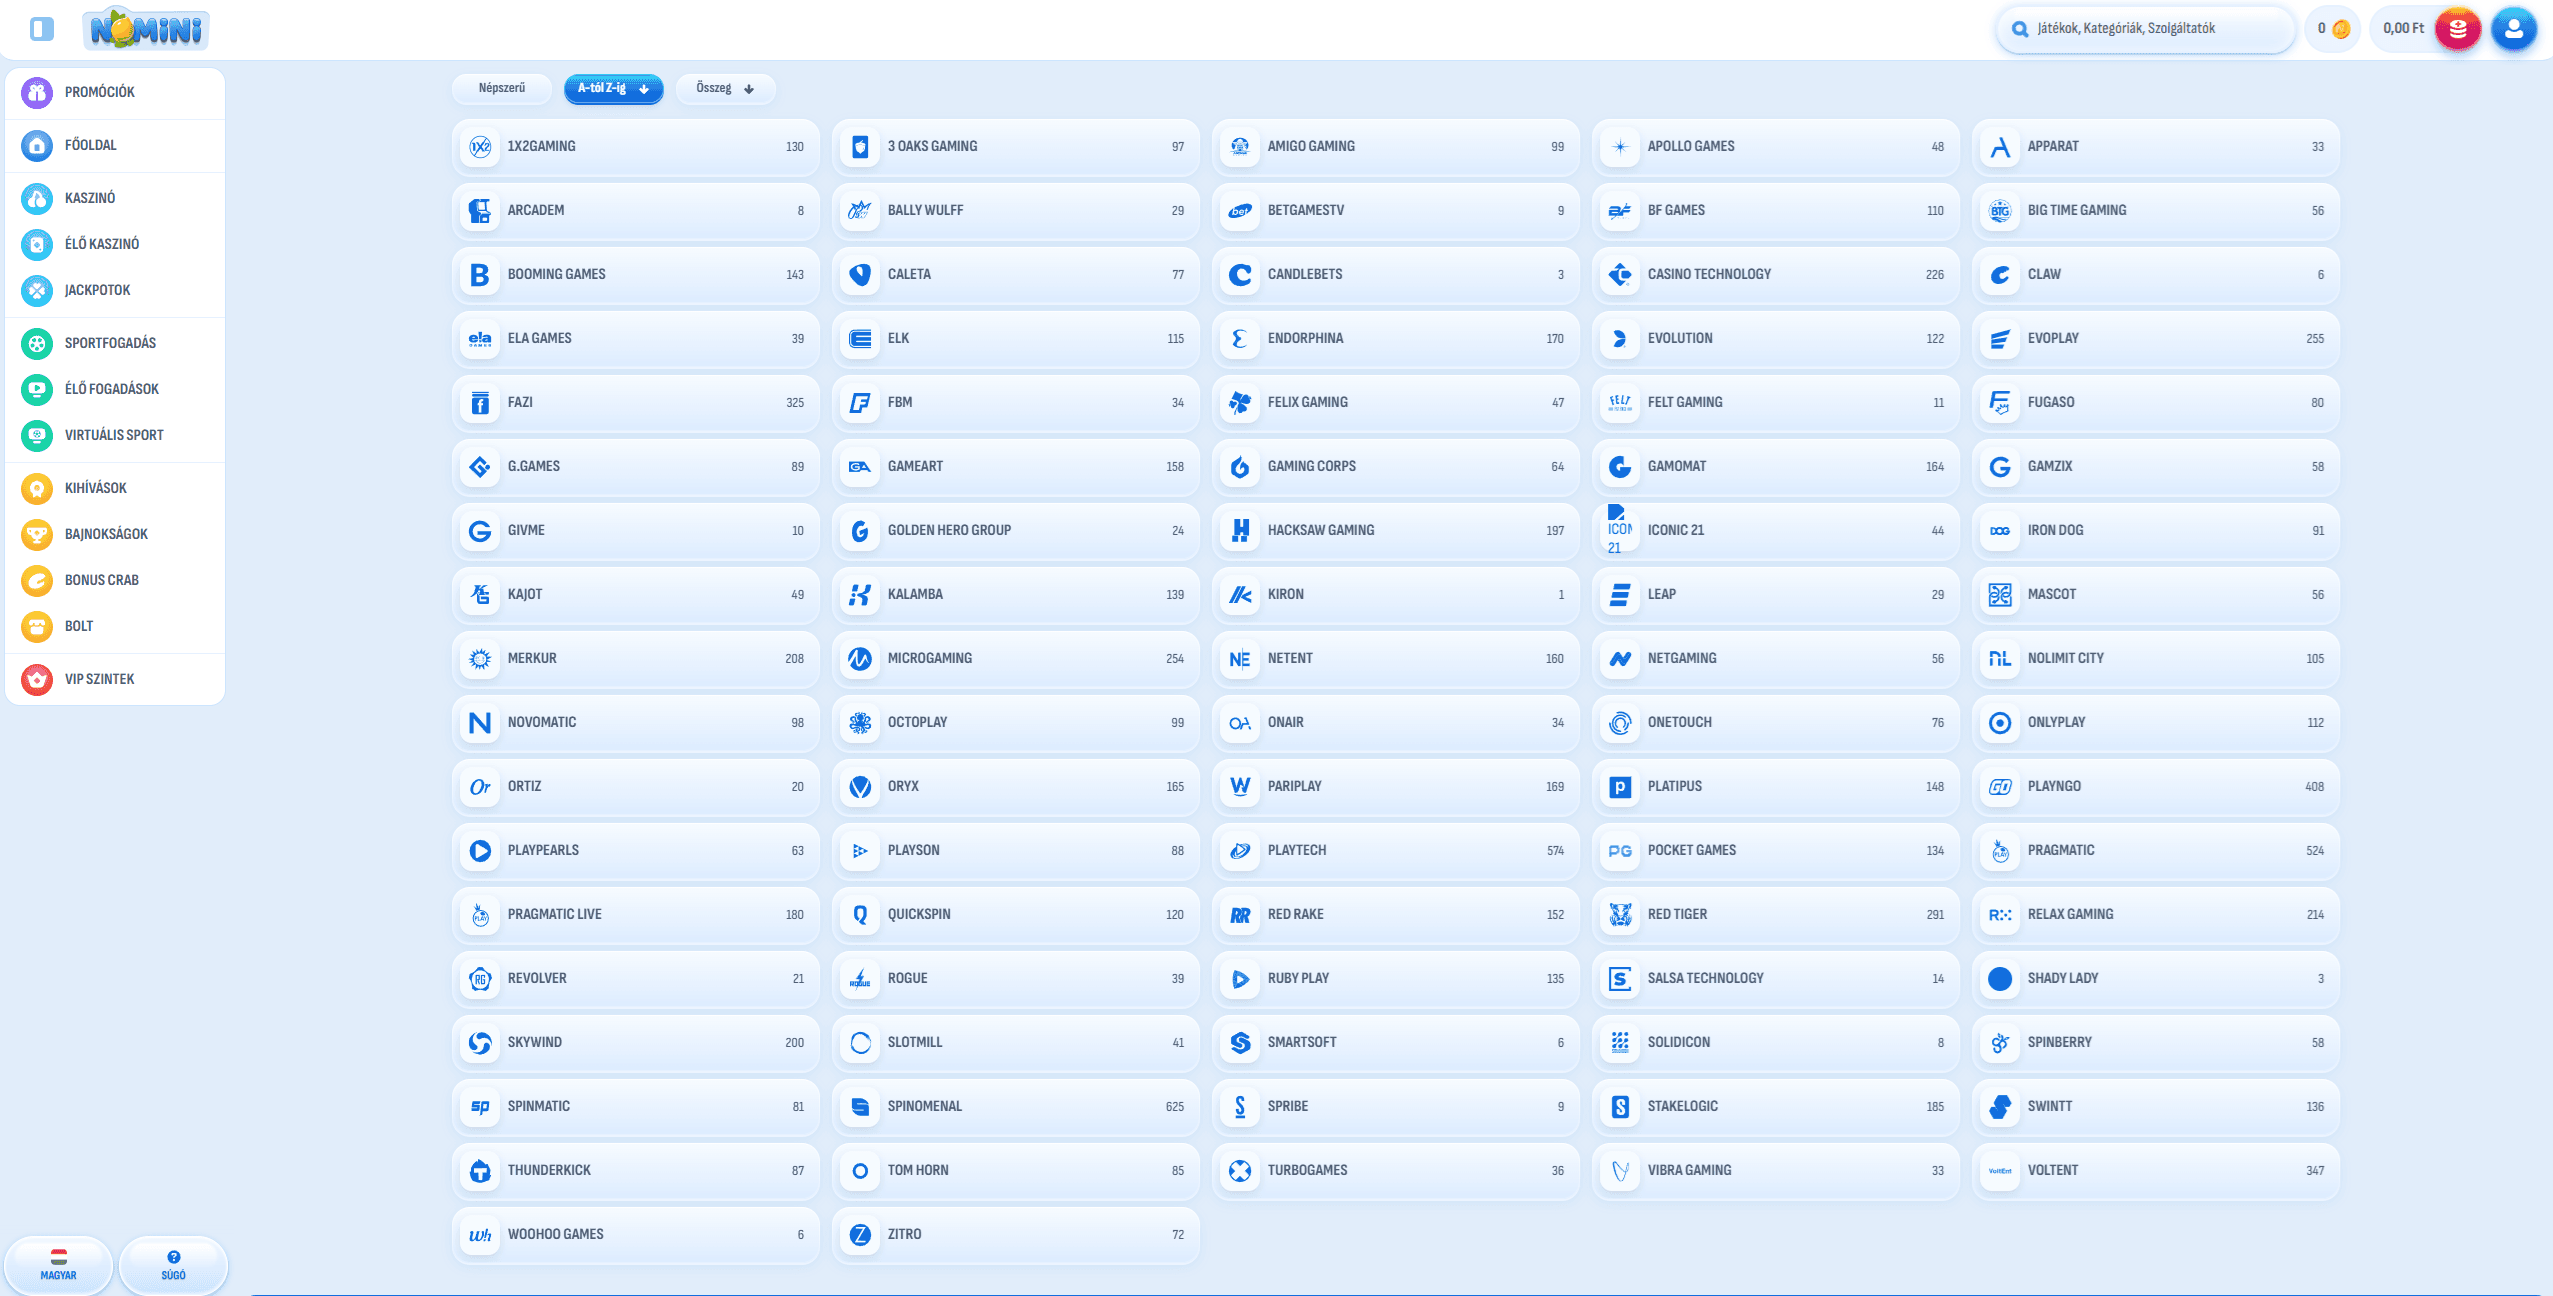Open the user profile avatar icon

[x=2513, y=29]
